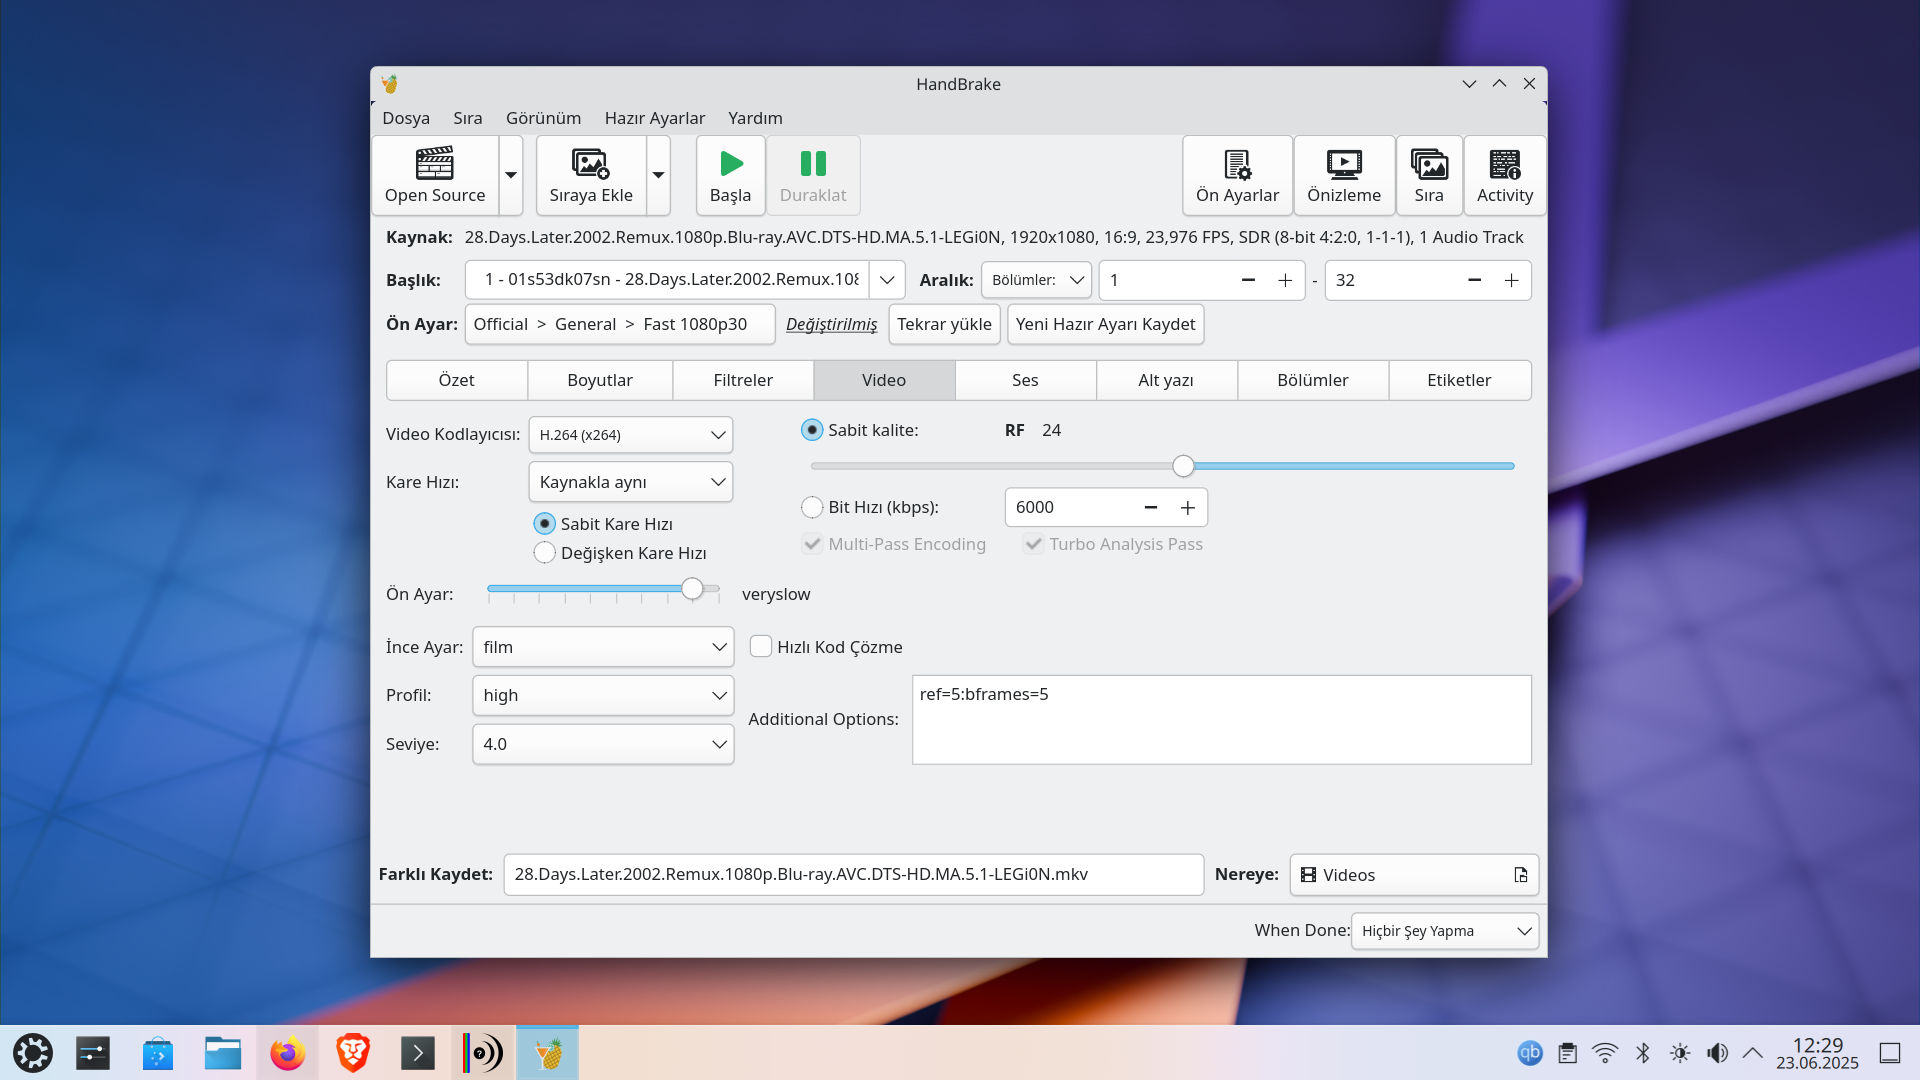This screenshot has width=1920, height=1080.
Task: Click the Farklı Kaydet filename field
Action: pos(853,874)
